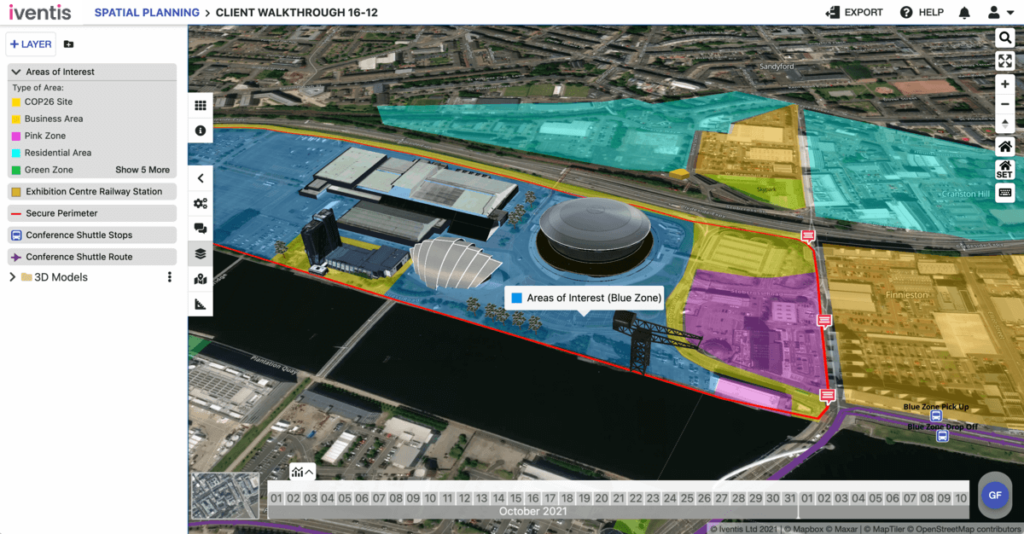The image size is (1024, 534).
Task: Expand the 3D Models folder
Action: pos(13,277)
